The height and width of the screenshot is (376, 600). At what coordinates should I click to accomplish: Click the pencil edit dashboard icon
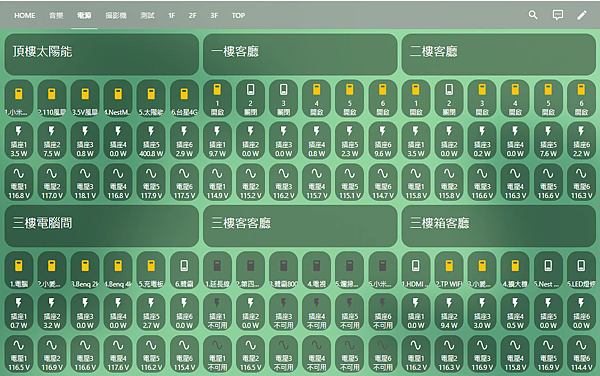pos(582,15)
